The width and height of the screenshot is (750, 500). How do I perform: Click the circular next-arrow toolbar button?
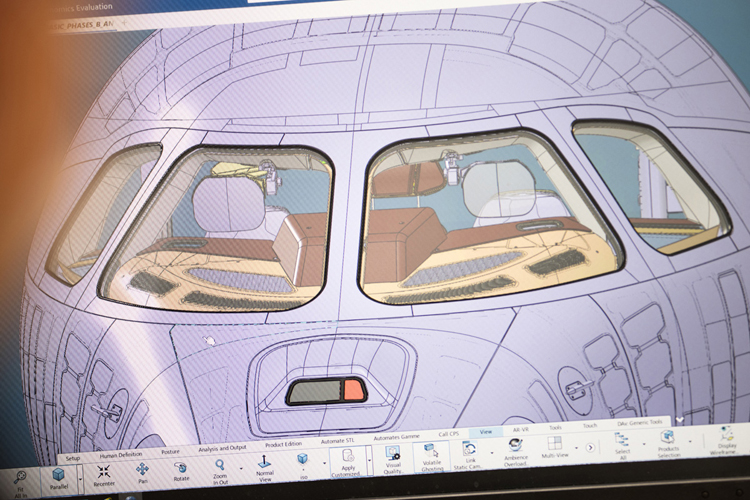pos(590,447)
